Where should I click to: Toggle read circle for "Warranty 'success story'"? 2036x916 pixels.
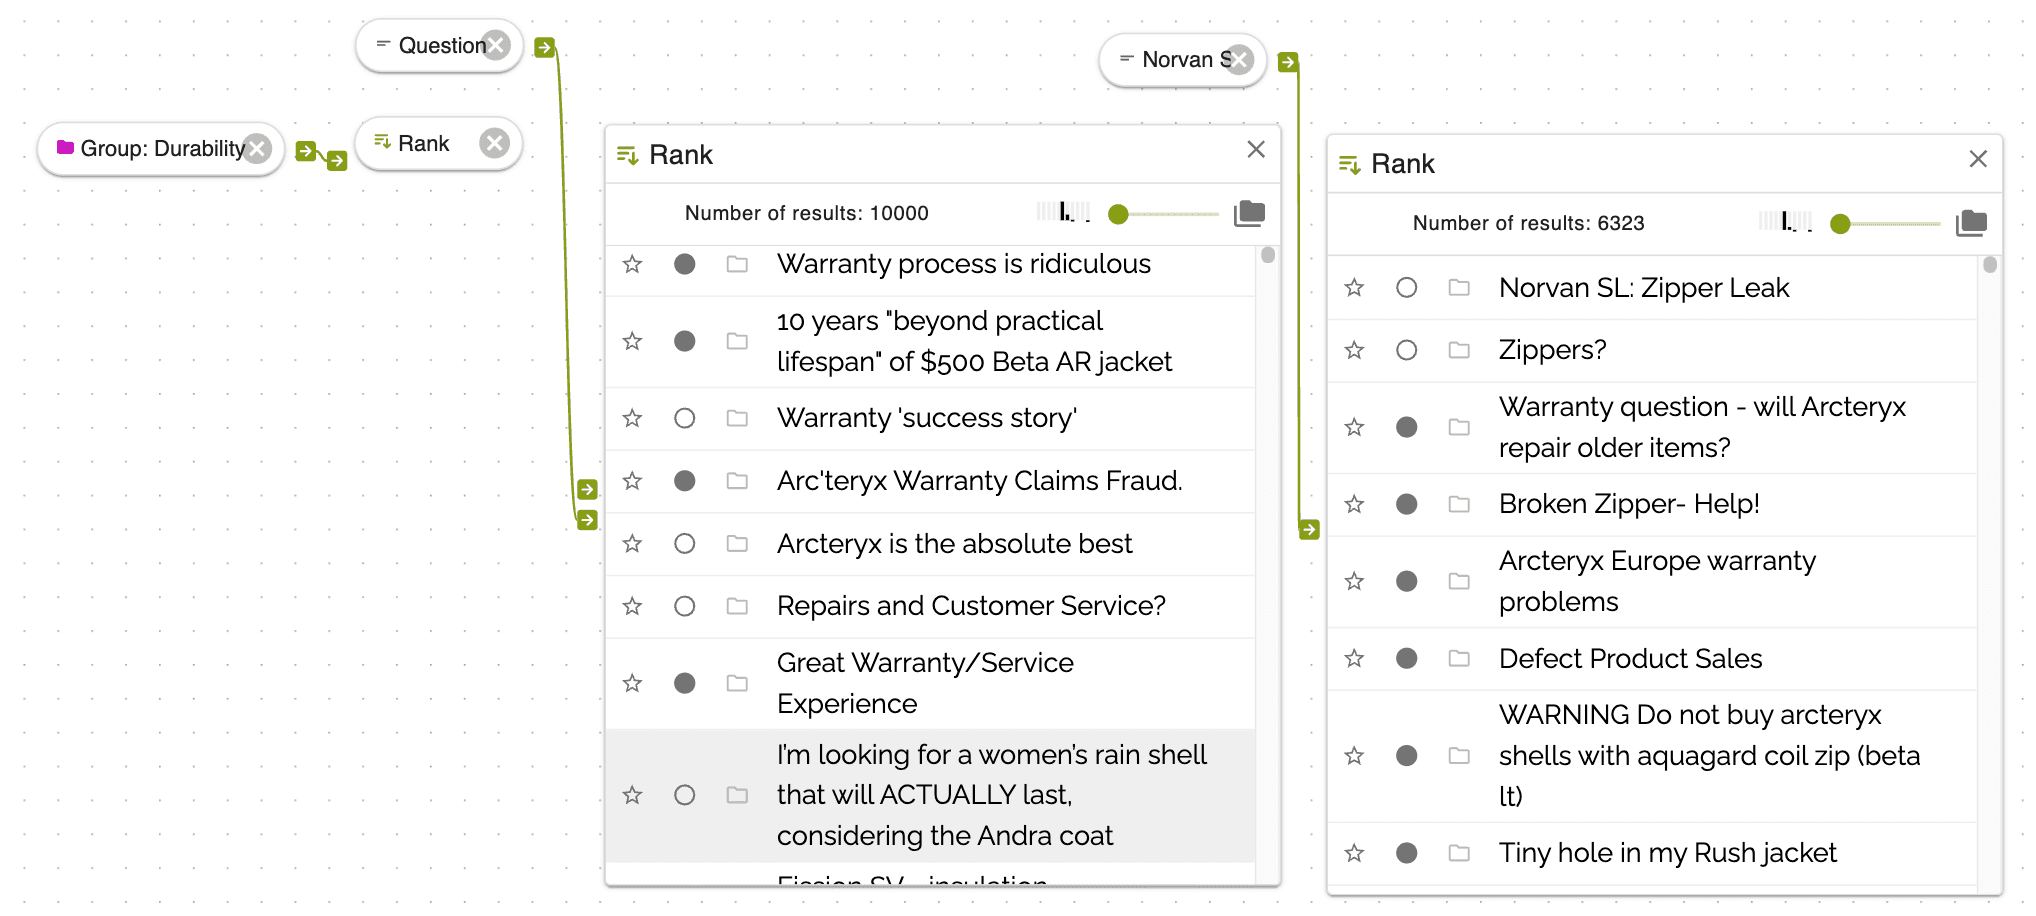click(x=684, y=418)
